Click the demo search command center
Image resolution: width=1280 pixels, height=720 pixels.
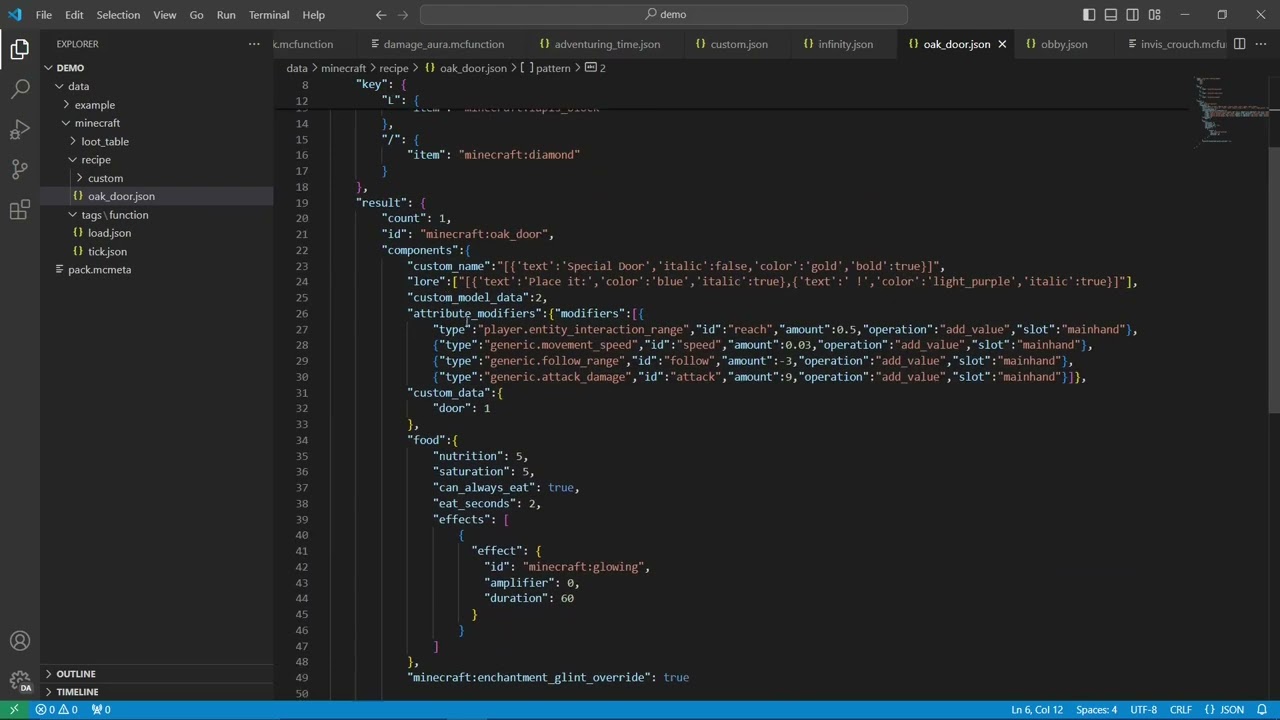coord(664,15)
